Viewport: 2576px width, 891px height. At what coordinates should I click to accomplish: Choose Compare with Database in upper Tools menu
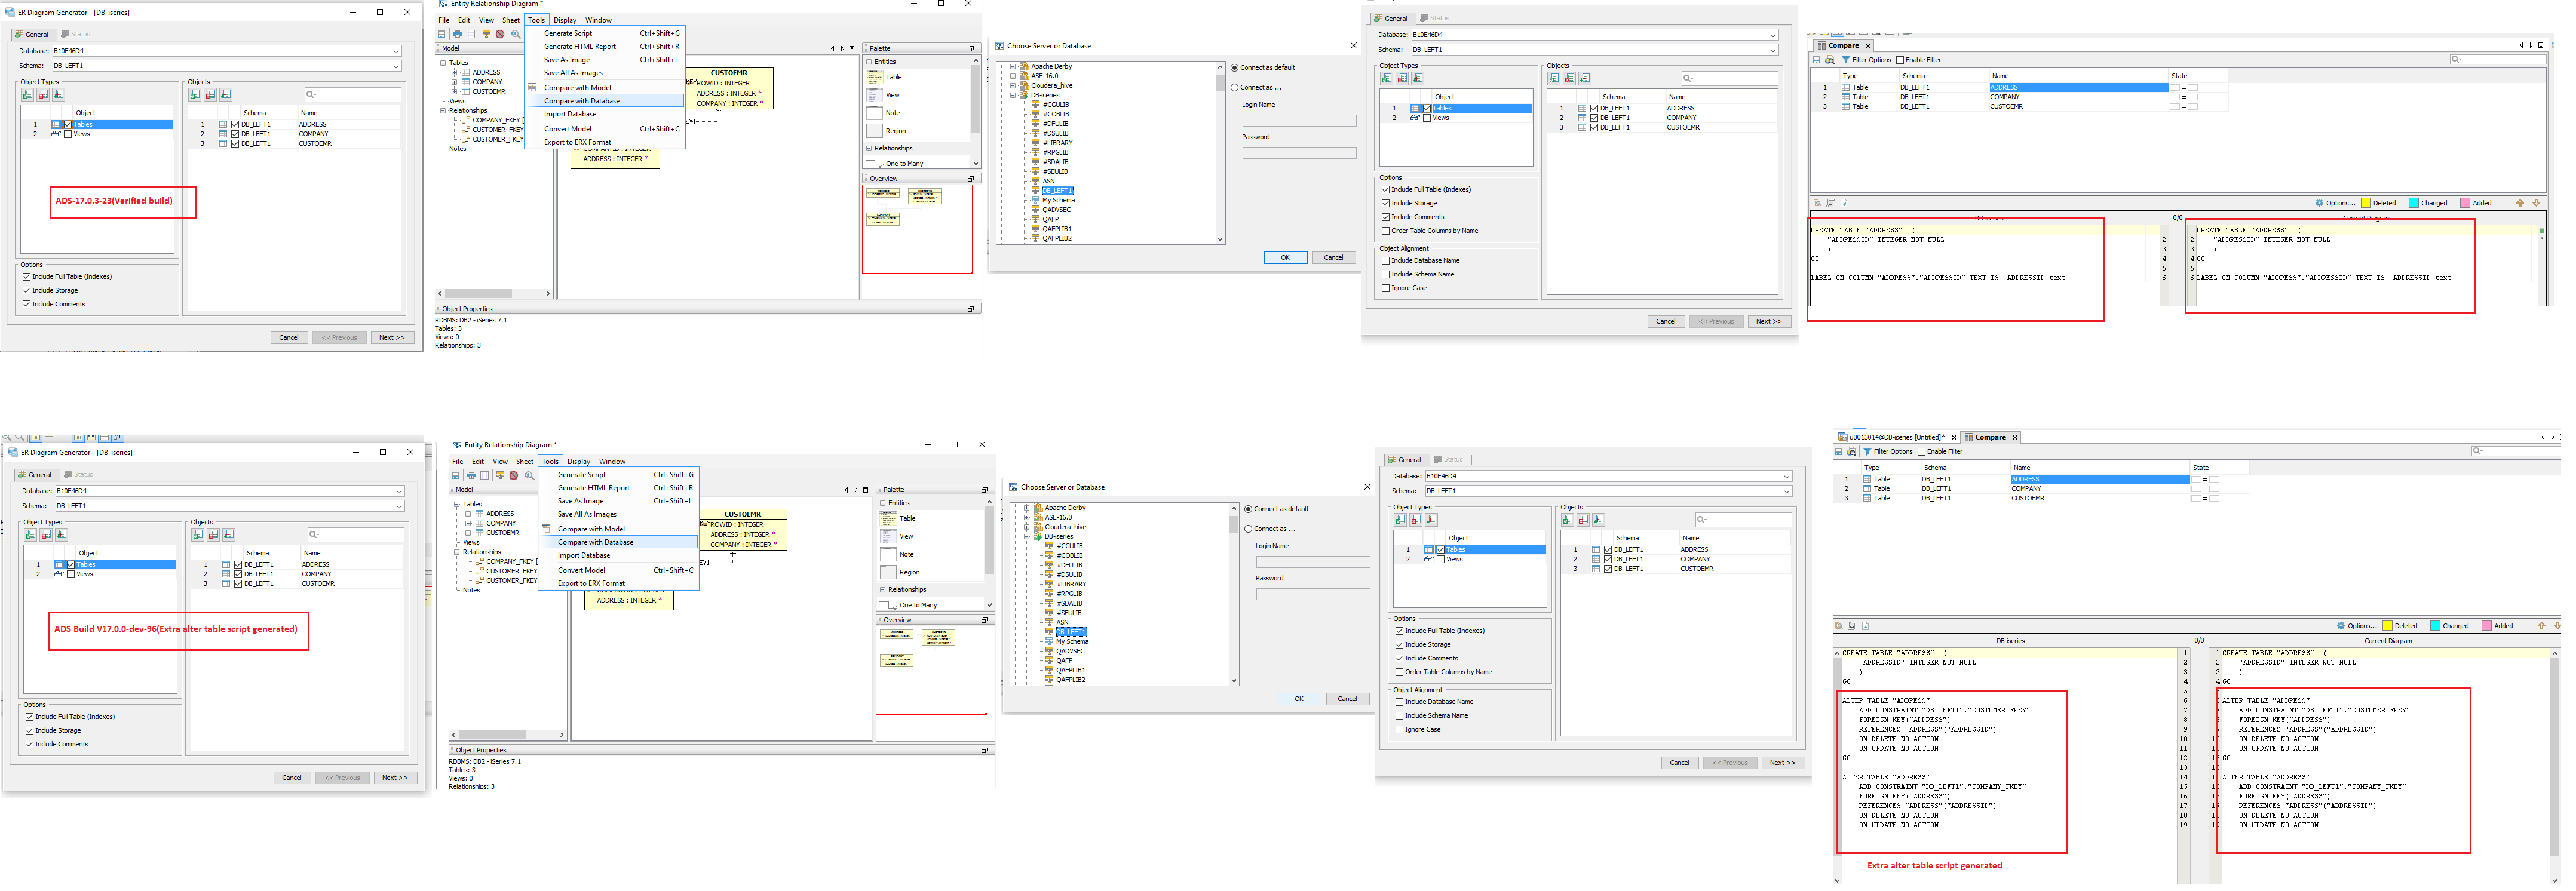click(x=581, y=101)
